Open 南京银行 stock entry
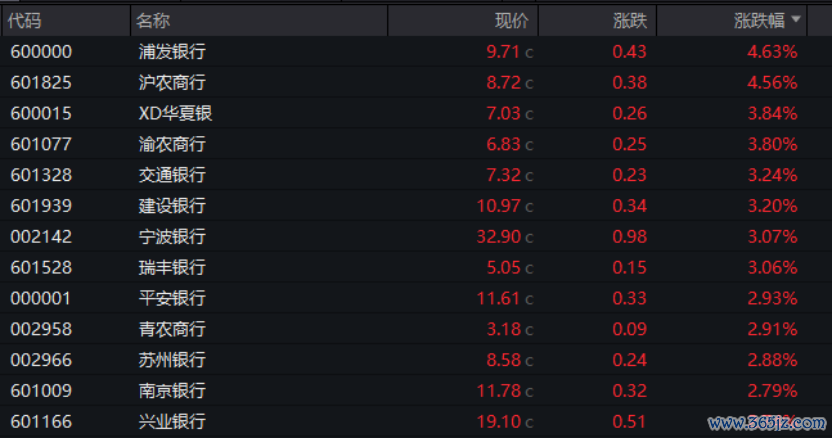 (x=172, y=390)
